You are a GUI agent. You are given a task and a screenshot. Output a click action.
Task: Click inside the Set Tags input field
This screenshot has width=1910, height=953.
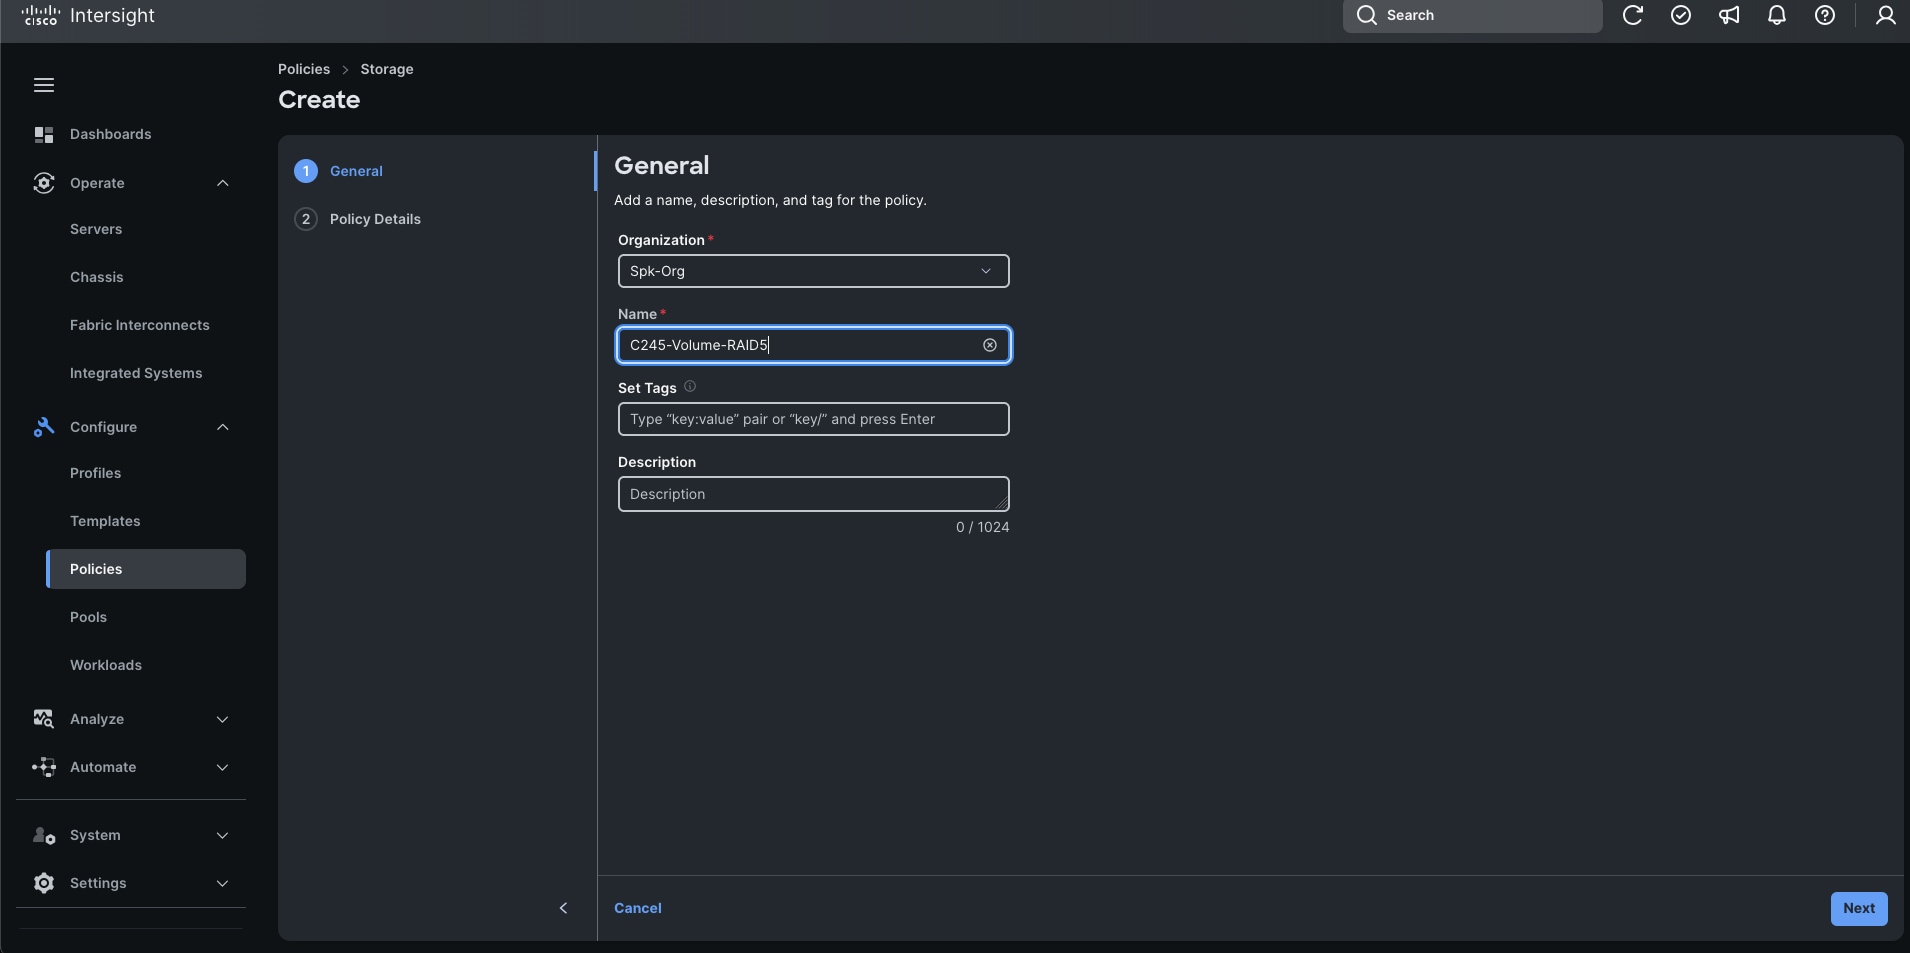pos(813,419)
